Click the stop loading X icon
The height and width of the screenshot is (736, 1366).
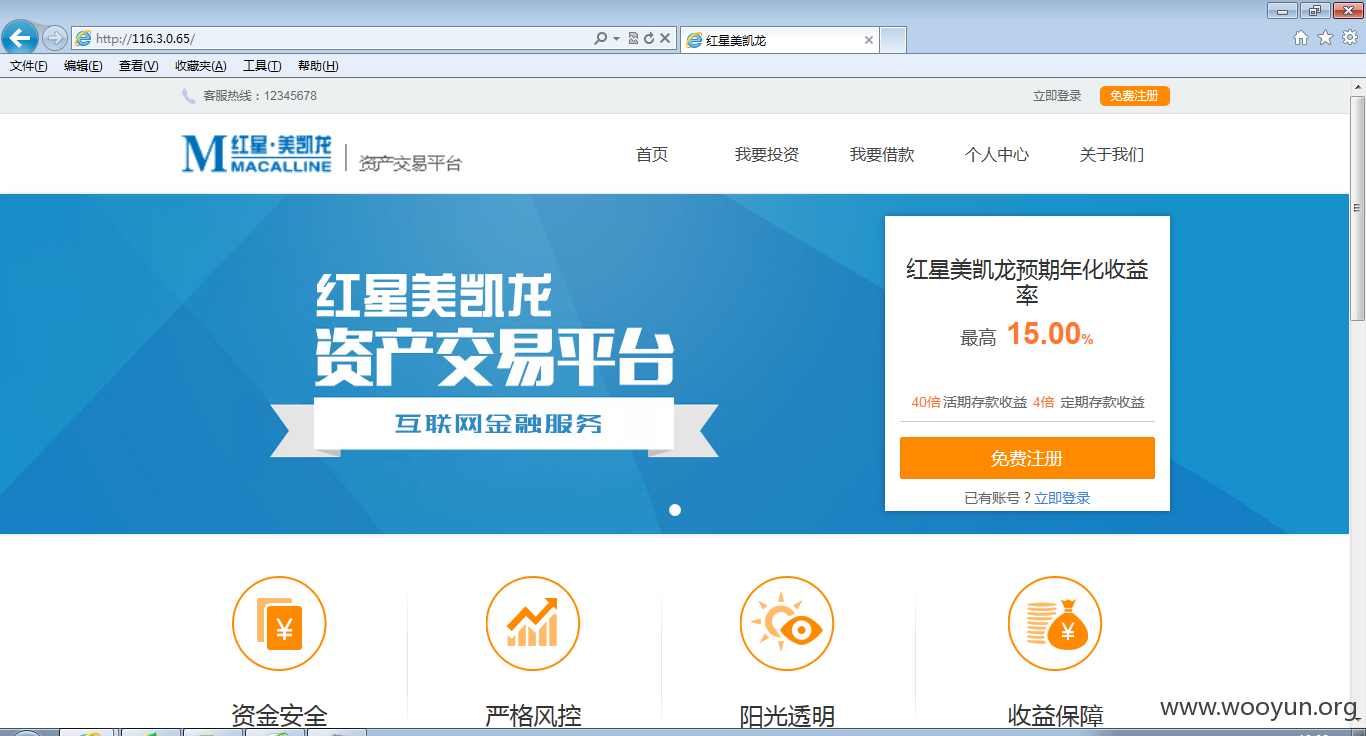665,39
